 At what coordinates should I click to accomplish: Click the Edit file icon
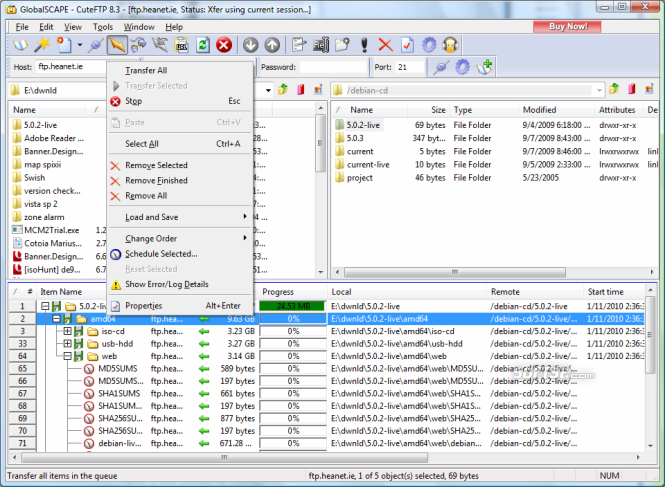(x=299, y=45)
